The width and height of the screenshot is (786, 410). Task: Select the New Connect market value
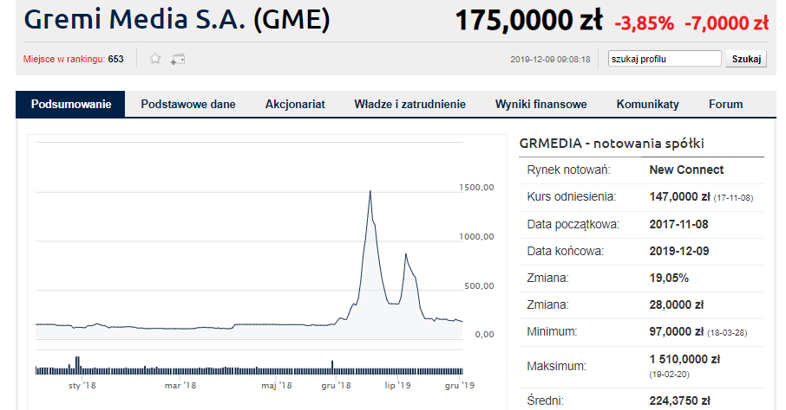coord(686,170)
